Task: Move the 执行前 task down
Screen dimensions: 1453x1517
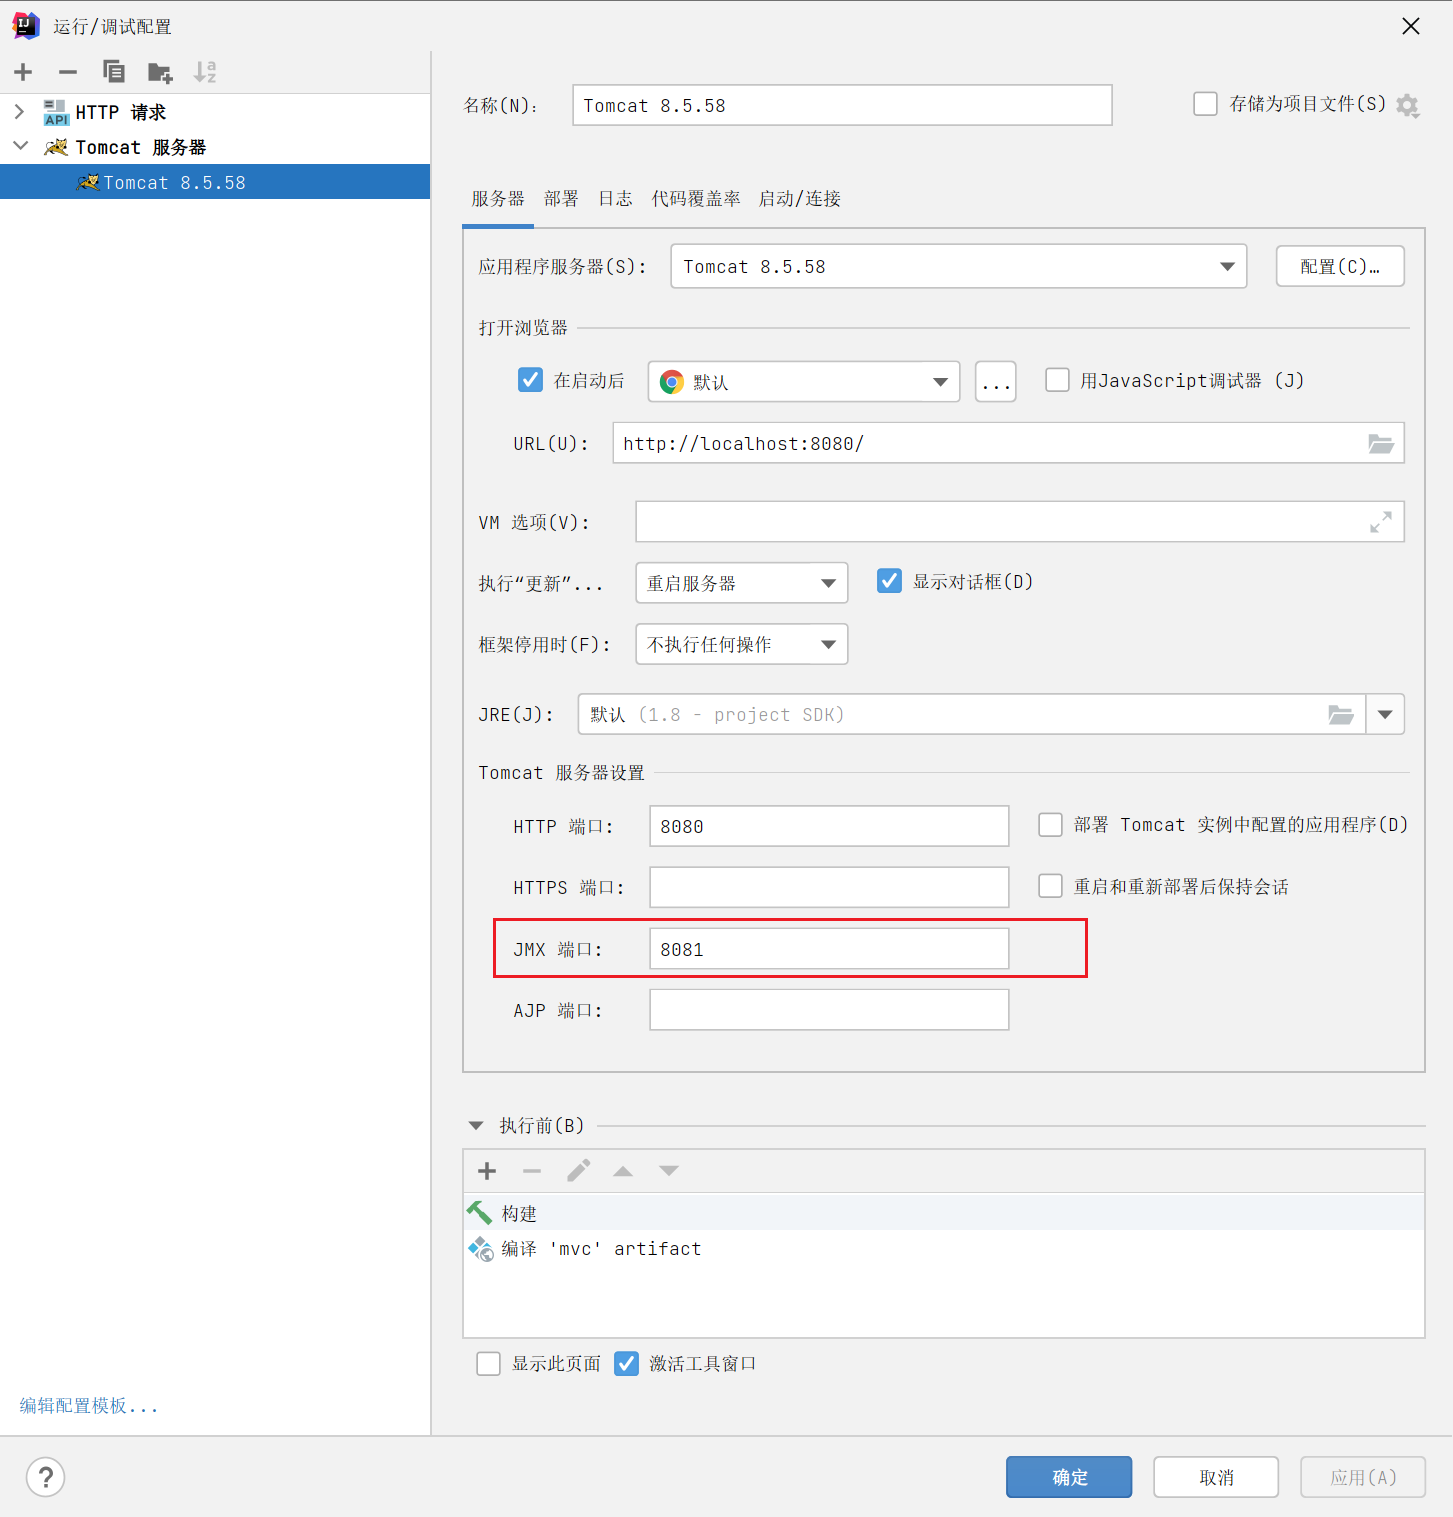Action: (x=669, y=1171)
